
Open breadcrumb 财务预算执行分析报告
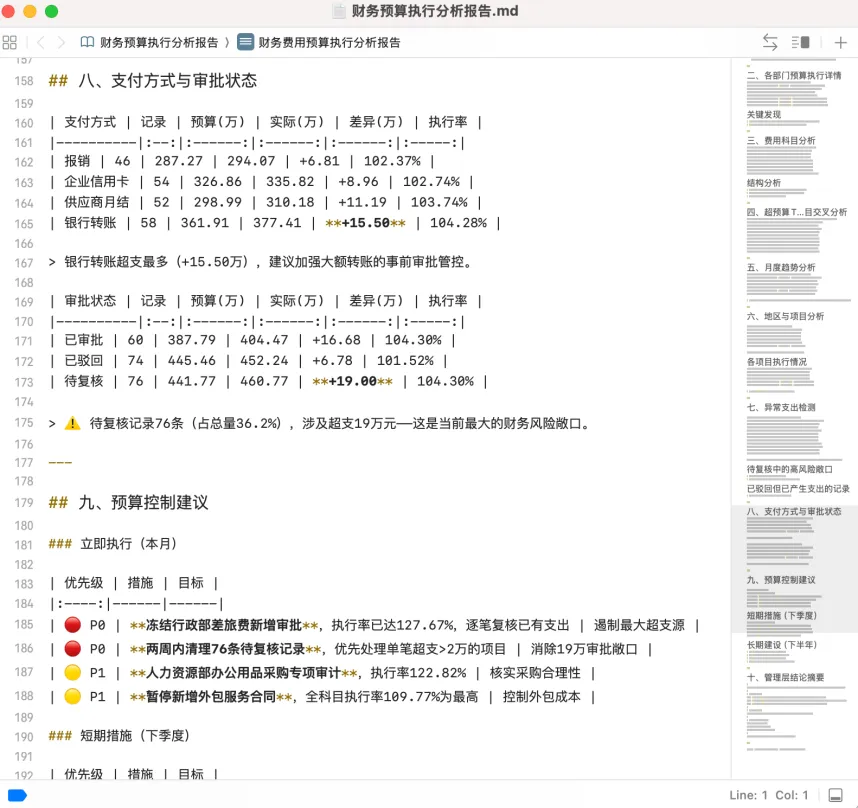[159, 43]
